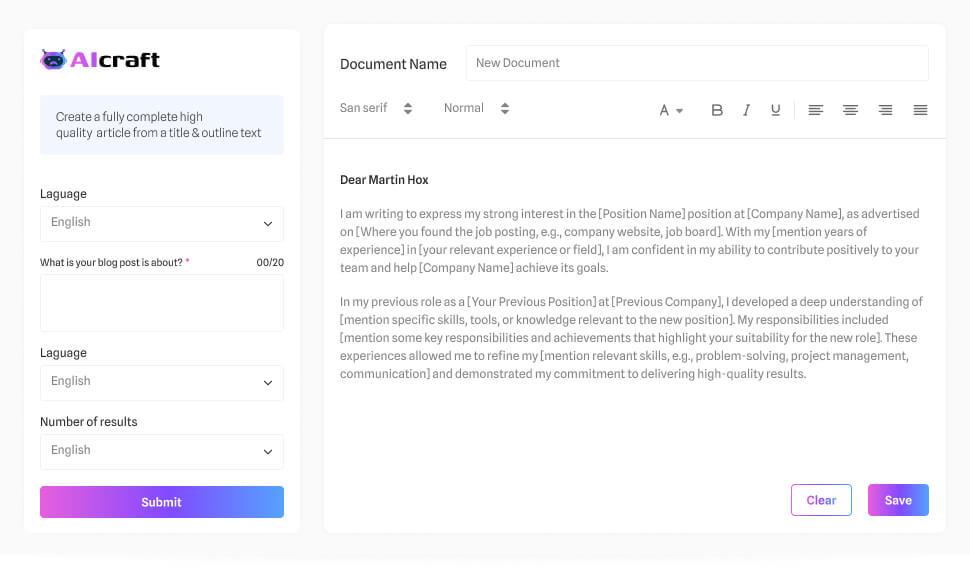Click the Clear button
Image resolution: width=970 pixels, height=571 pixels.
(820, 500)
